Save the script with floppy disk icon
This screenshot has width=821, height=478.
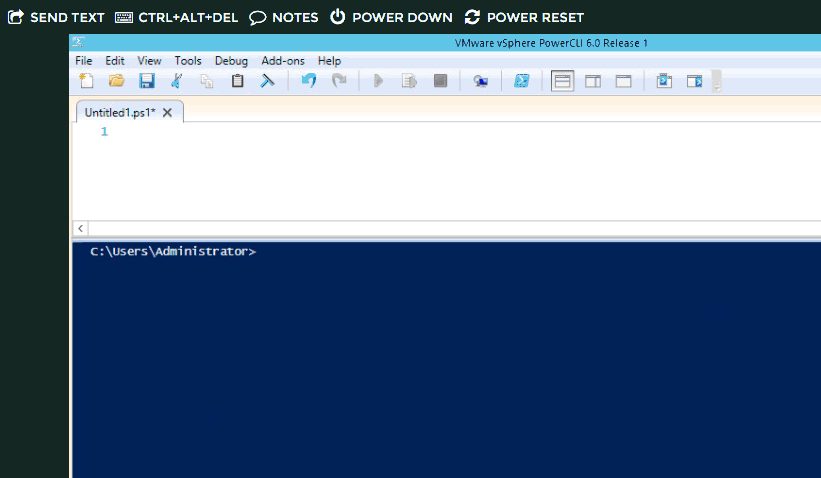coord(146,81)
